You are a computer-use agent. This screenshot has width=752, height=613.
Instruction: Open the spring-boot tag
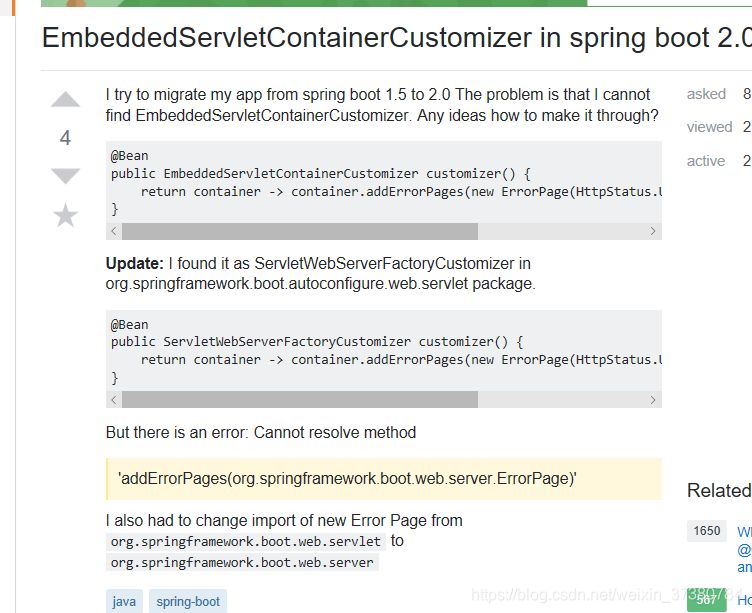(x=188, y=601)
